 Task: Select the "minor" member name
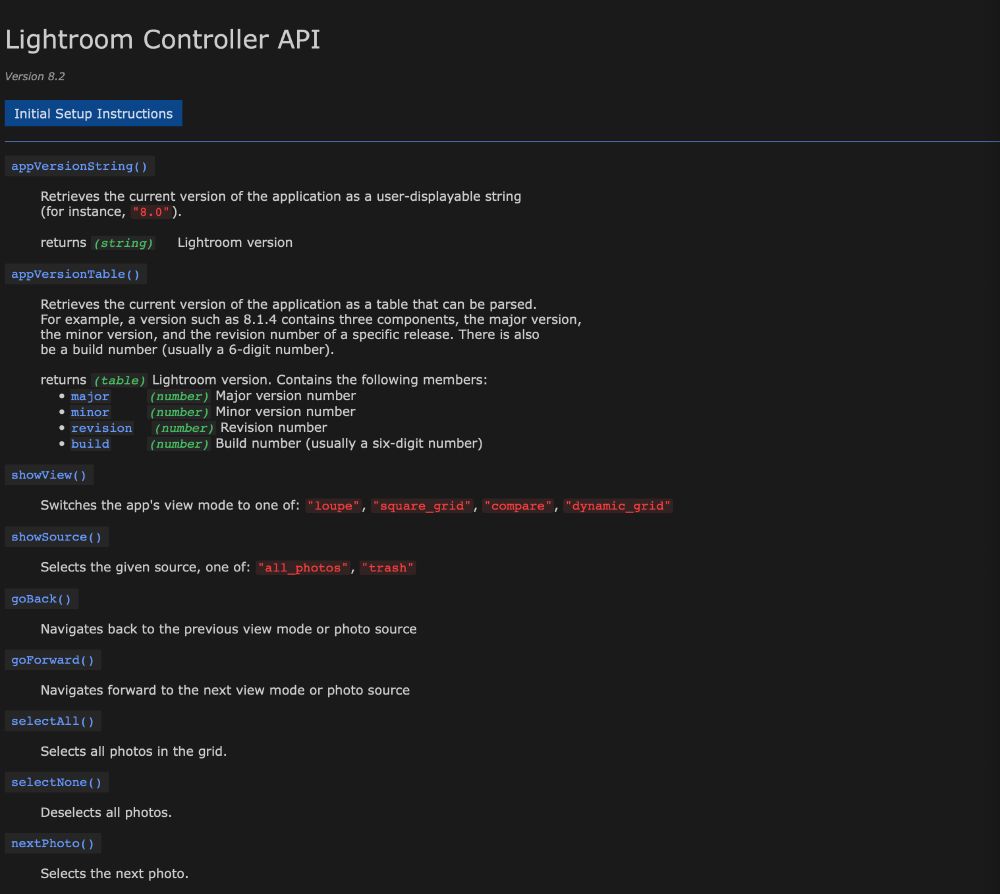(x=90, y=412)
